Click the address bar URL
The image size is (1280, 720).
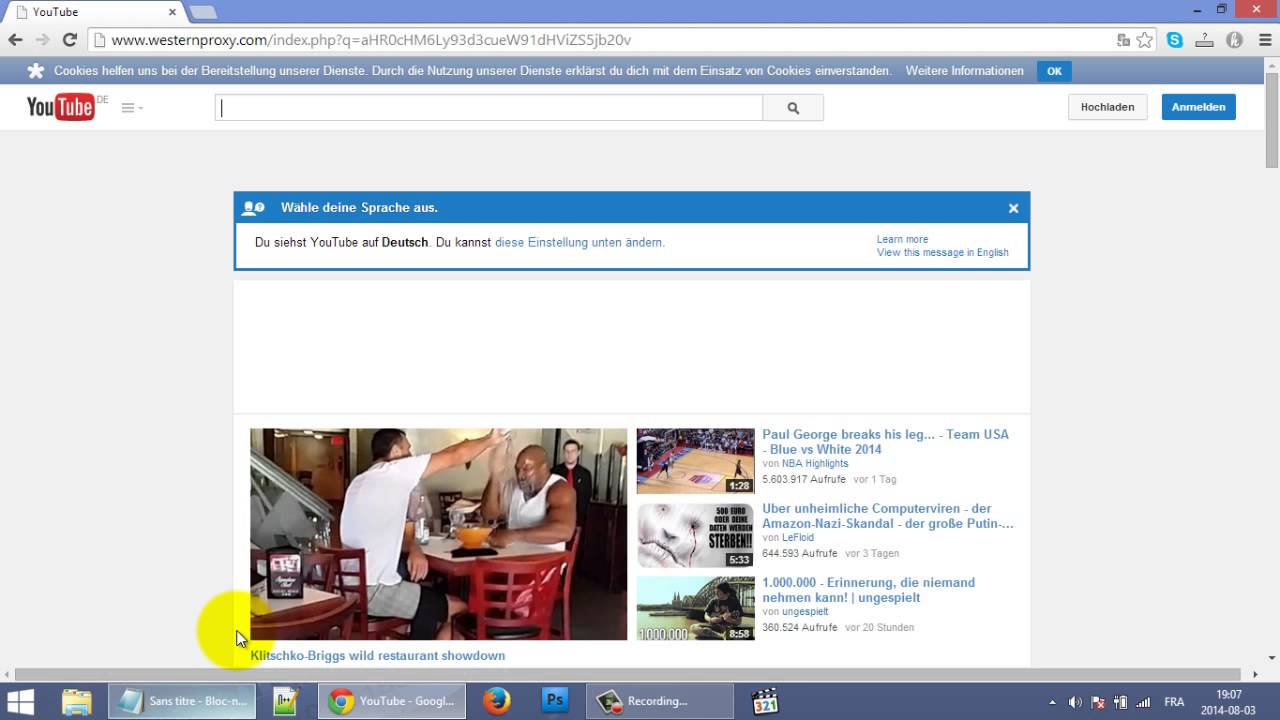pyautogui.click(x=371, y=40)
